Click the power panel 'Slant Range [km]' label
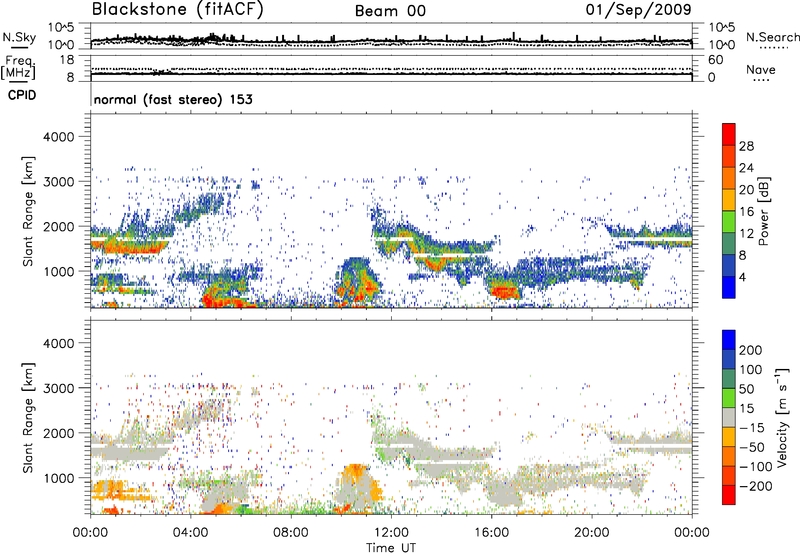This screenshot has width=800, height=554. click(28, 211)
